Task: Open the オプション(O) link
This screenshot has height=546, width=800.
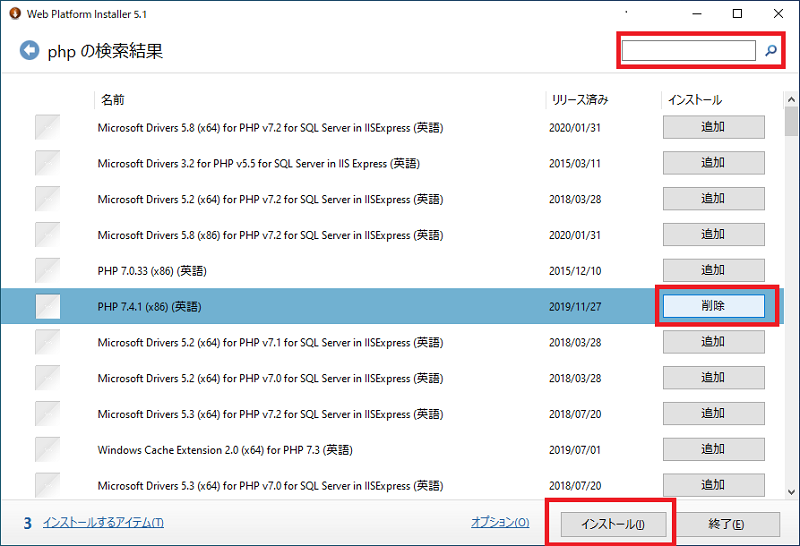Action: tap(500, 522)
